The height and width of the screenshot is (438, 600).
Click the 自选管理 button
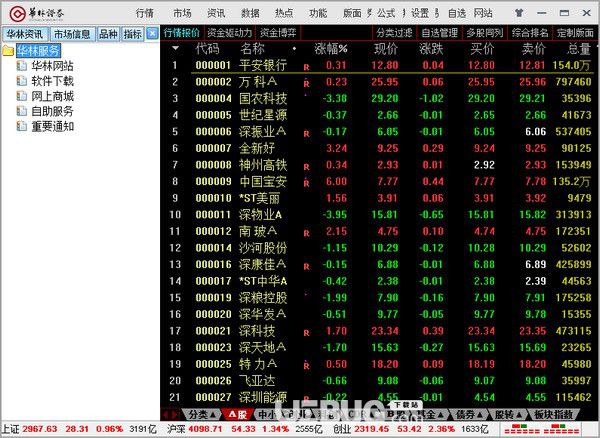click(x=439, y=33)
